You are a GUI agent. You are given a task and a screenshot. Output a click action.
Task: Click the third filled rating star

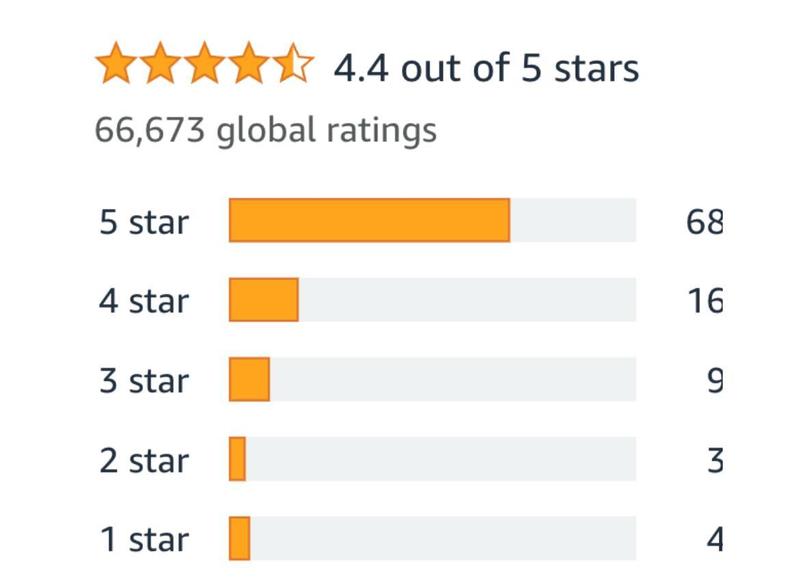pyautogui.click(x=204, y=63)
